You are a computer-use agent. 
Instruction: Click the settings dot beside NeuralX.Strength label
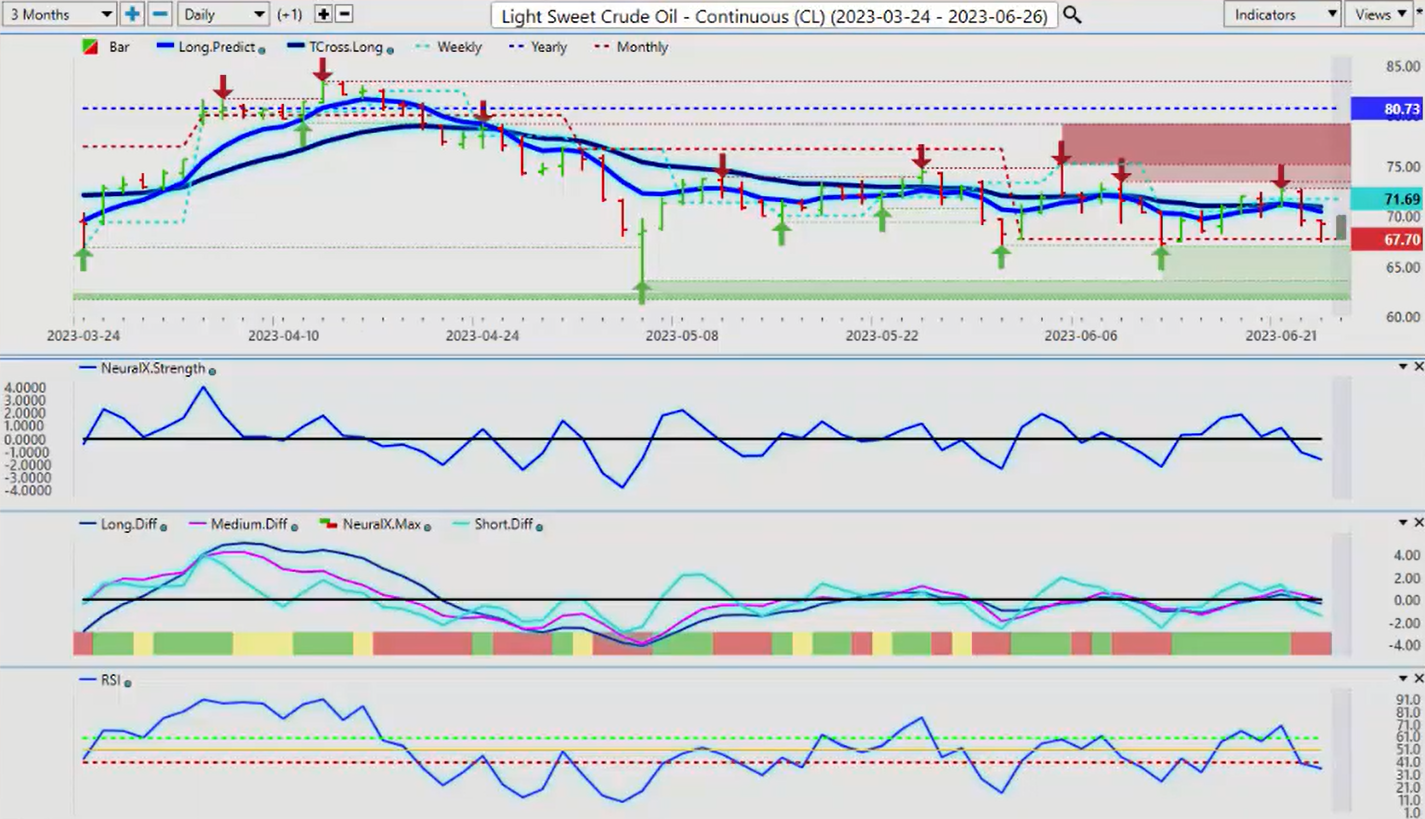click(x=212, y=370)
